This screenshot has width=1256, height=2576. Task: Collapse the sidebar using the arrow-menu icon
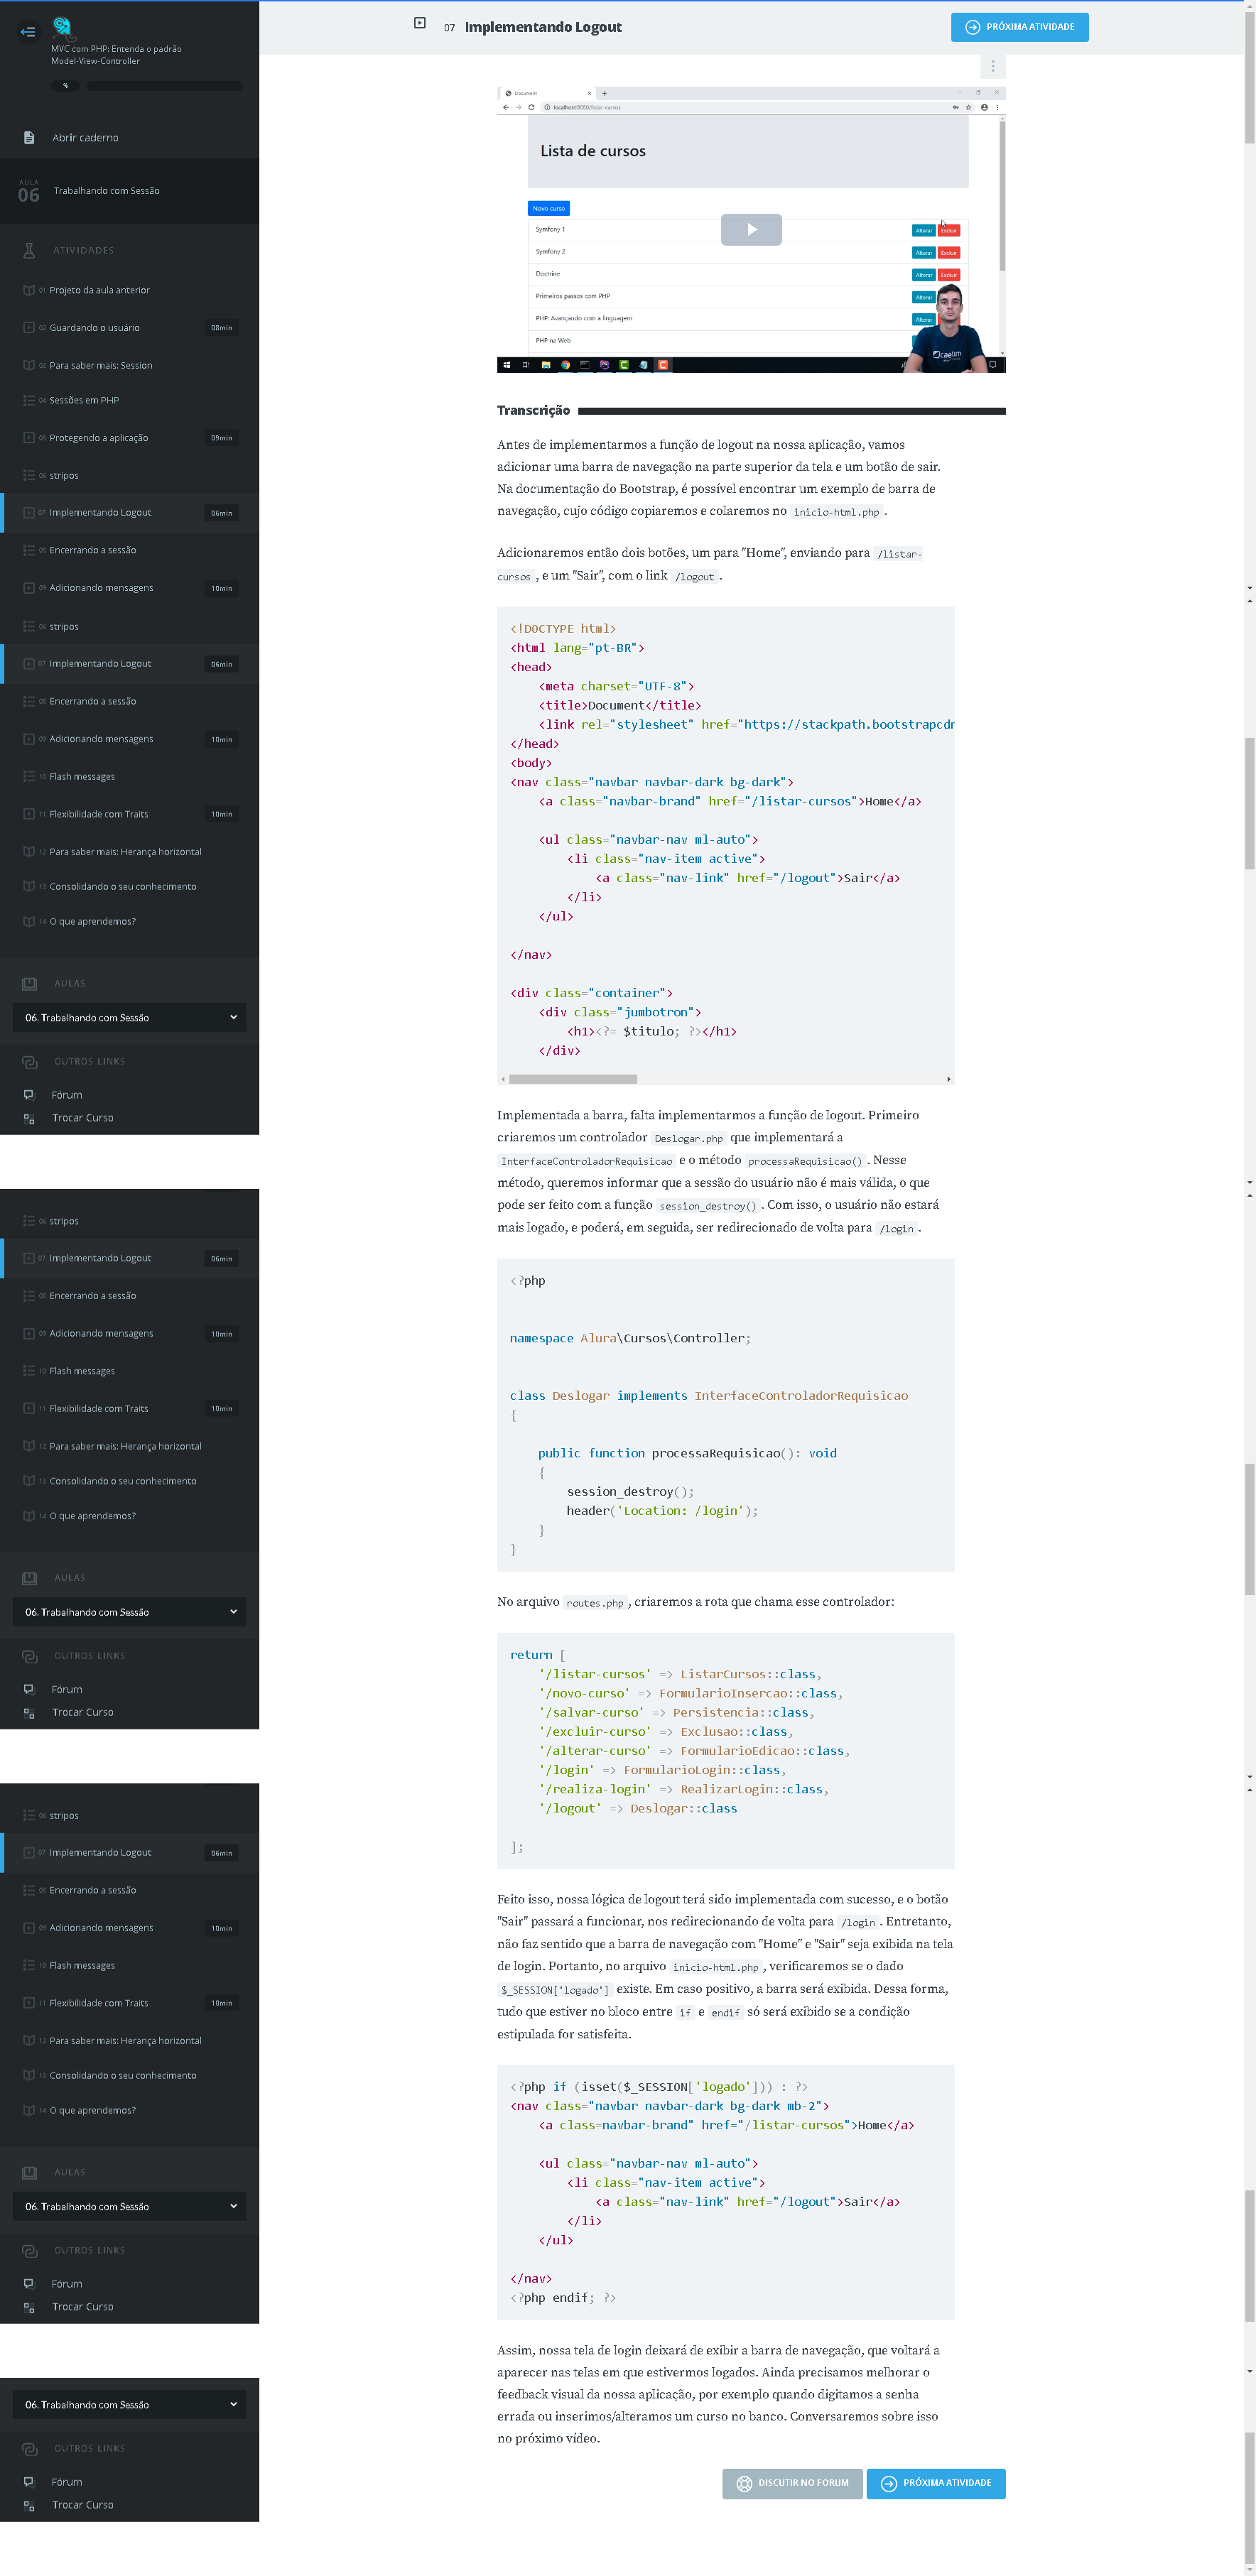click(28, 32)
